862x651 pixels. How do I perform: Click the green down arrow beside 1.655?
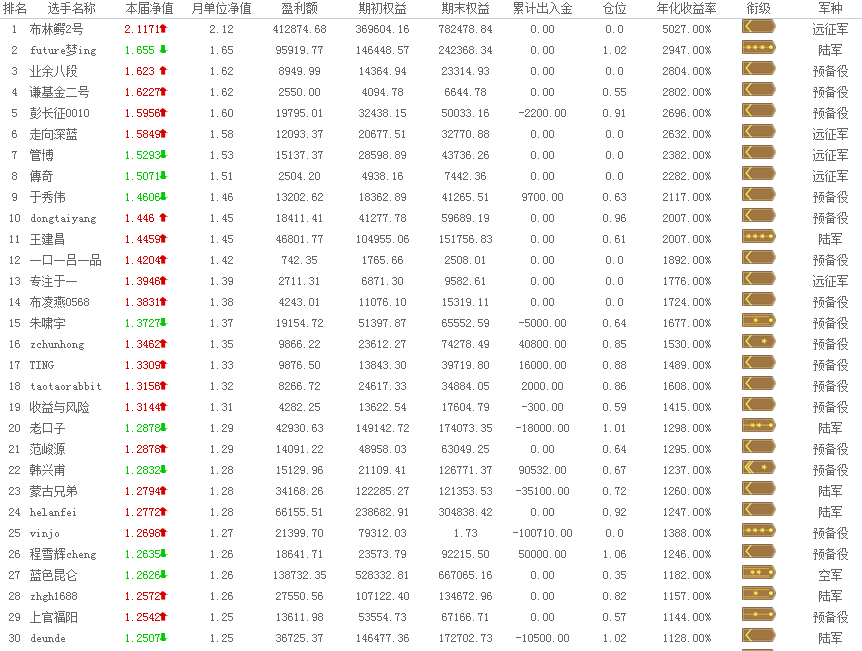163,49
